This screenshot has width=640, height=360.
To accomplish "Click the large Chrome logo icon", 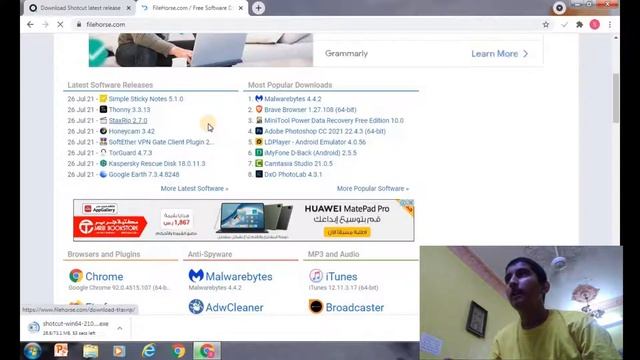I will tap(76, 276).
